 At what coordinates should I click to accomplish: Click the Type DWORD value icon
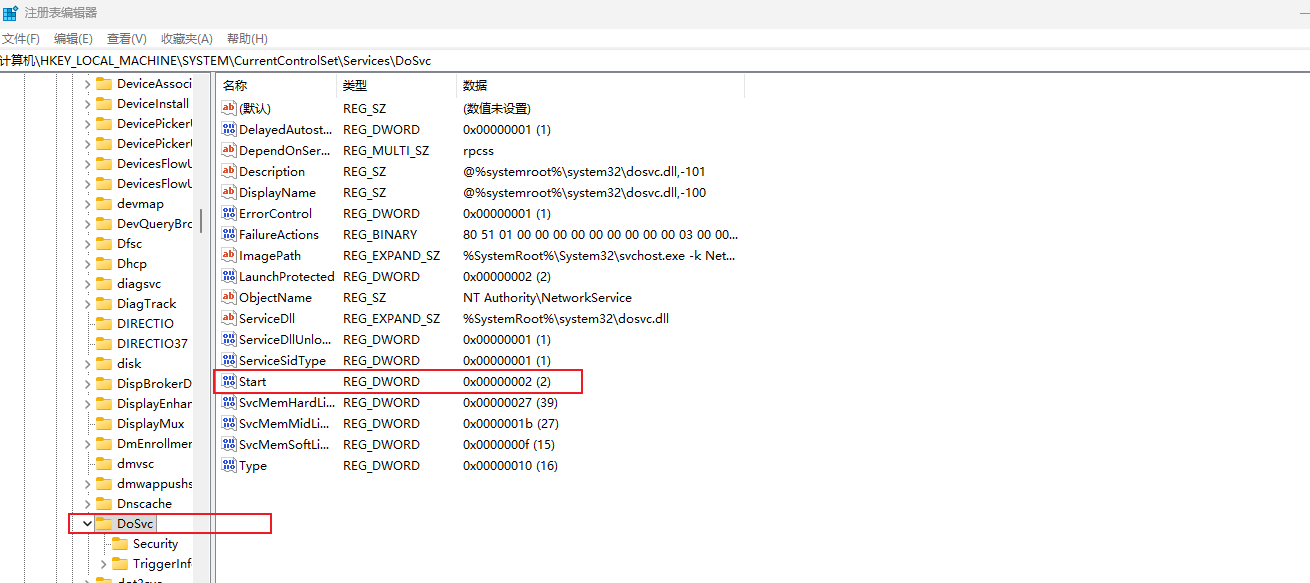pos(229,465)
